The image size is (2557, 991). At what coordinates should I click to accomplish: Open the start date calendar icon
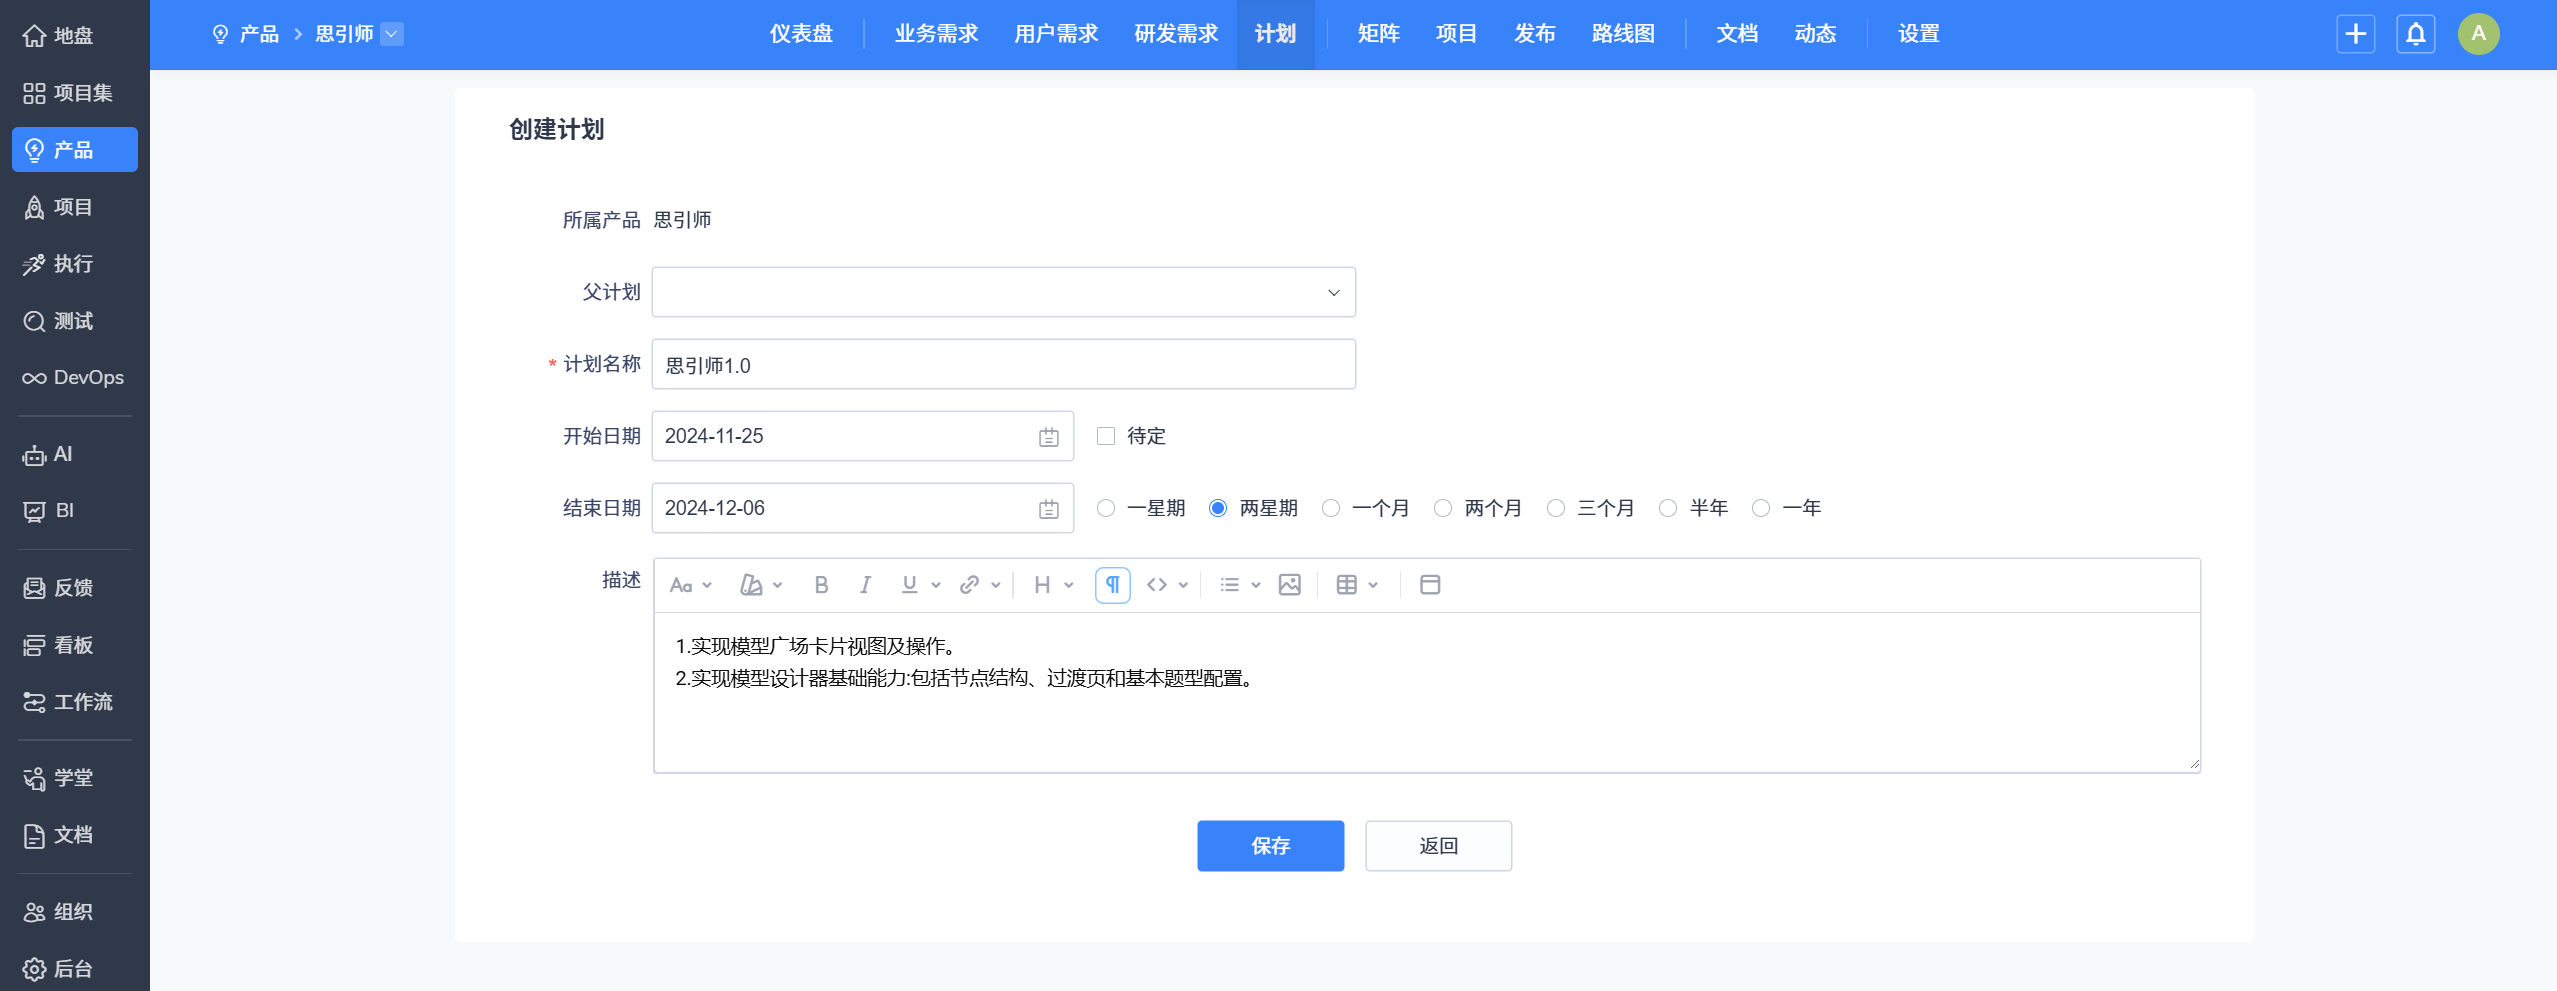(1048, 437)
